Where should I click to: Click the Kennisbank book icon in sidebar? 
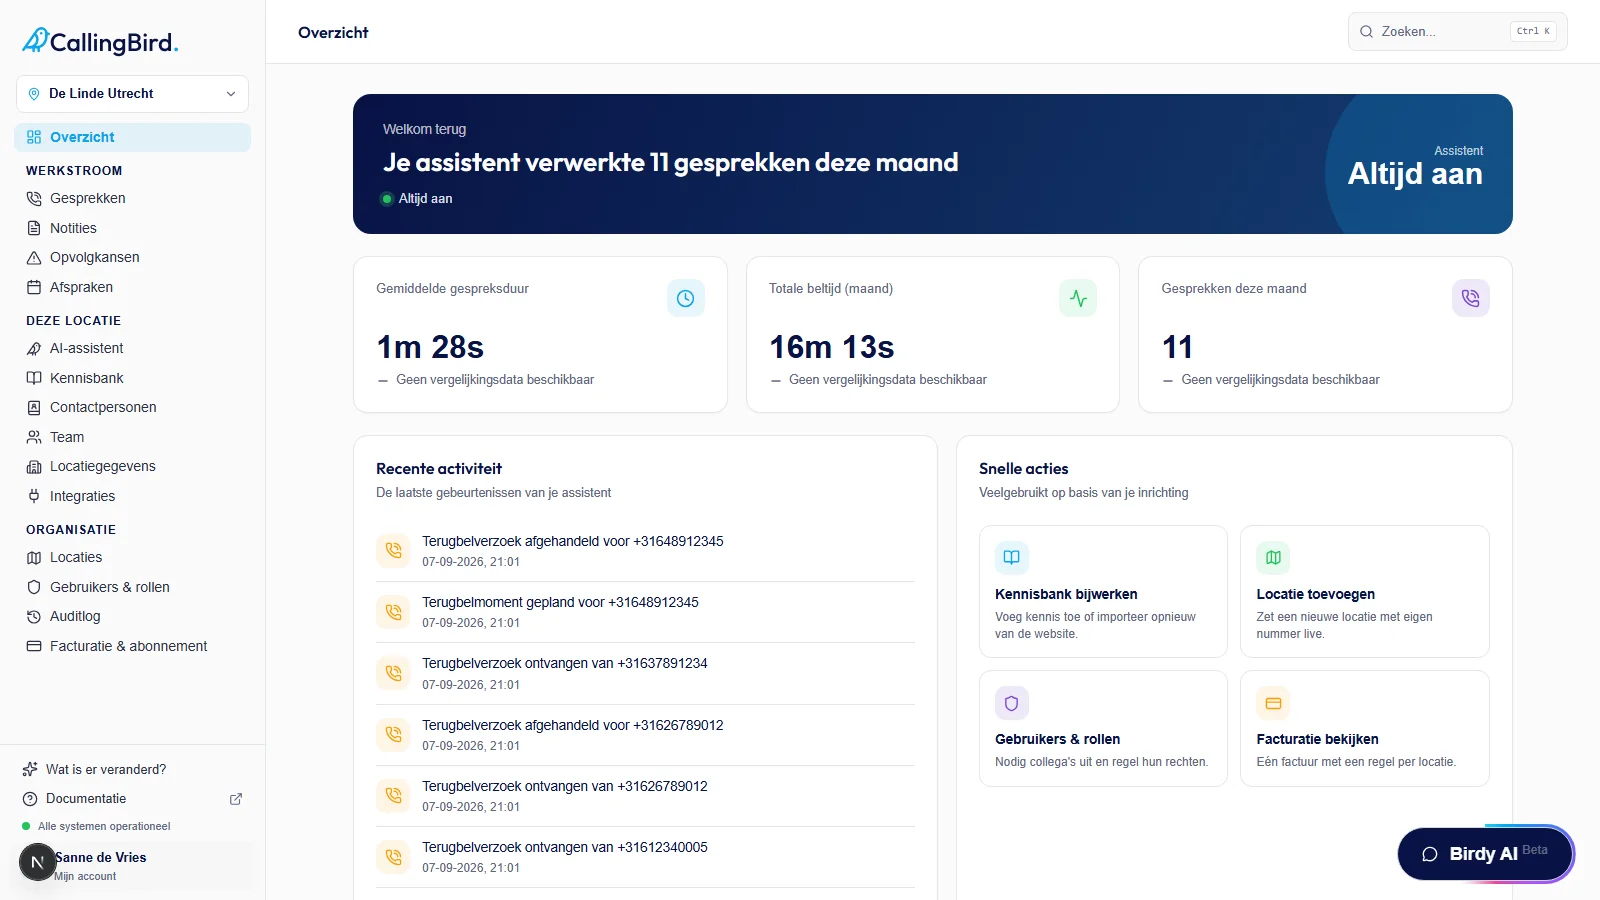pyautogui.click(x=34, y=378)
